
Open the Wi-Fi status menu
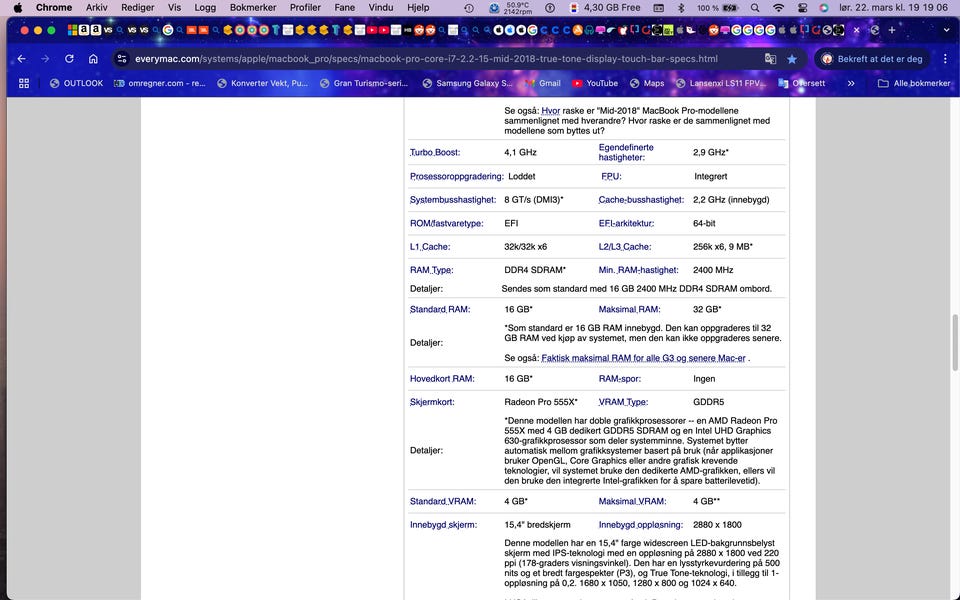(x=778, y=8)
